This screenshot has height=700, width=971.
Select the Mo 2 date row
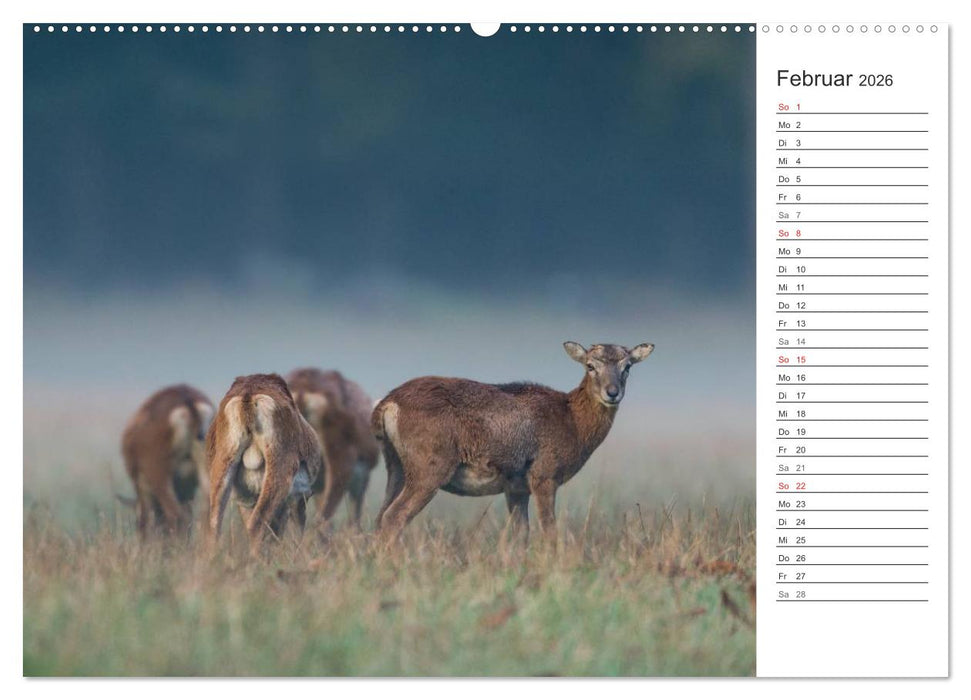click(790, 125)
